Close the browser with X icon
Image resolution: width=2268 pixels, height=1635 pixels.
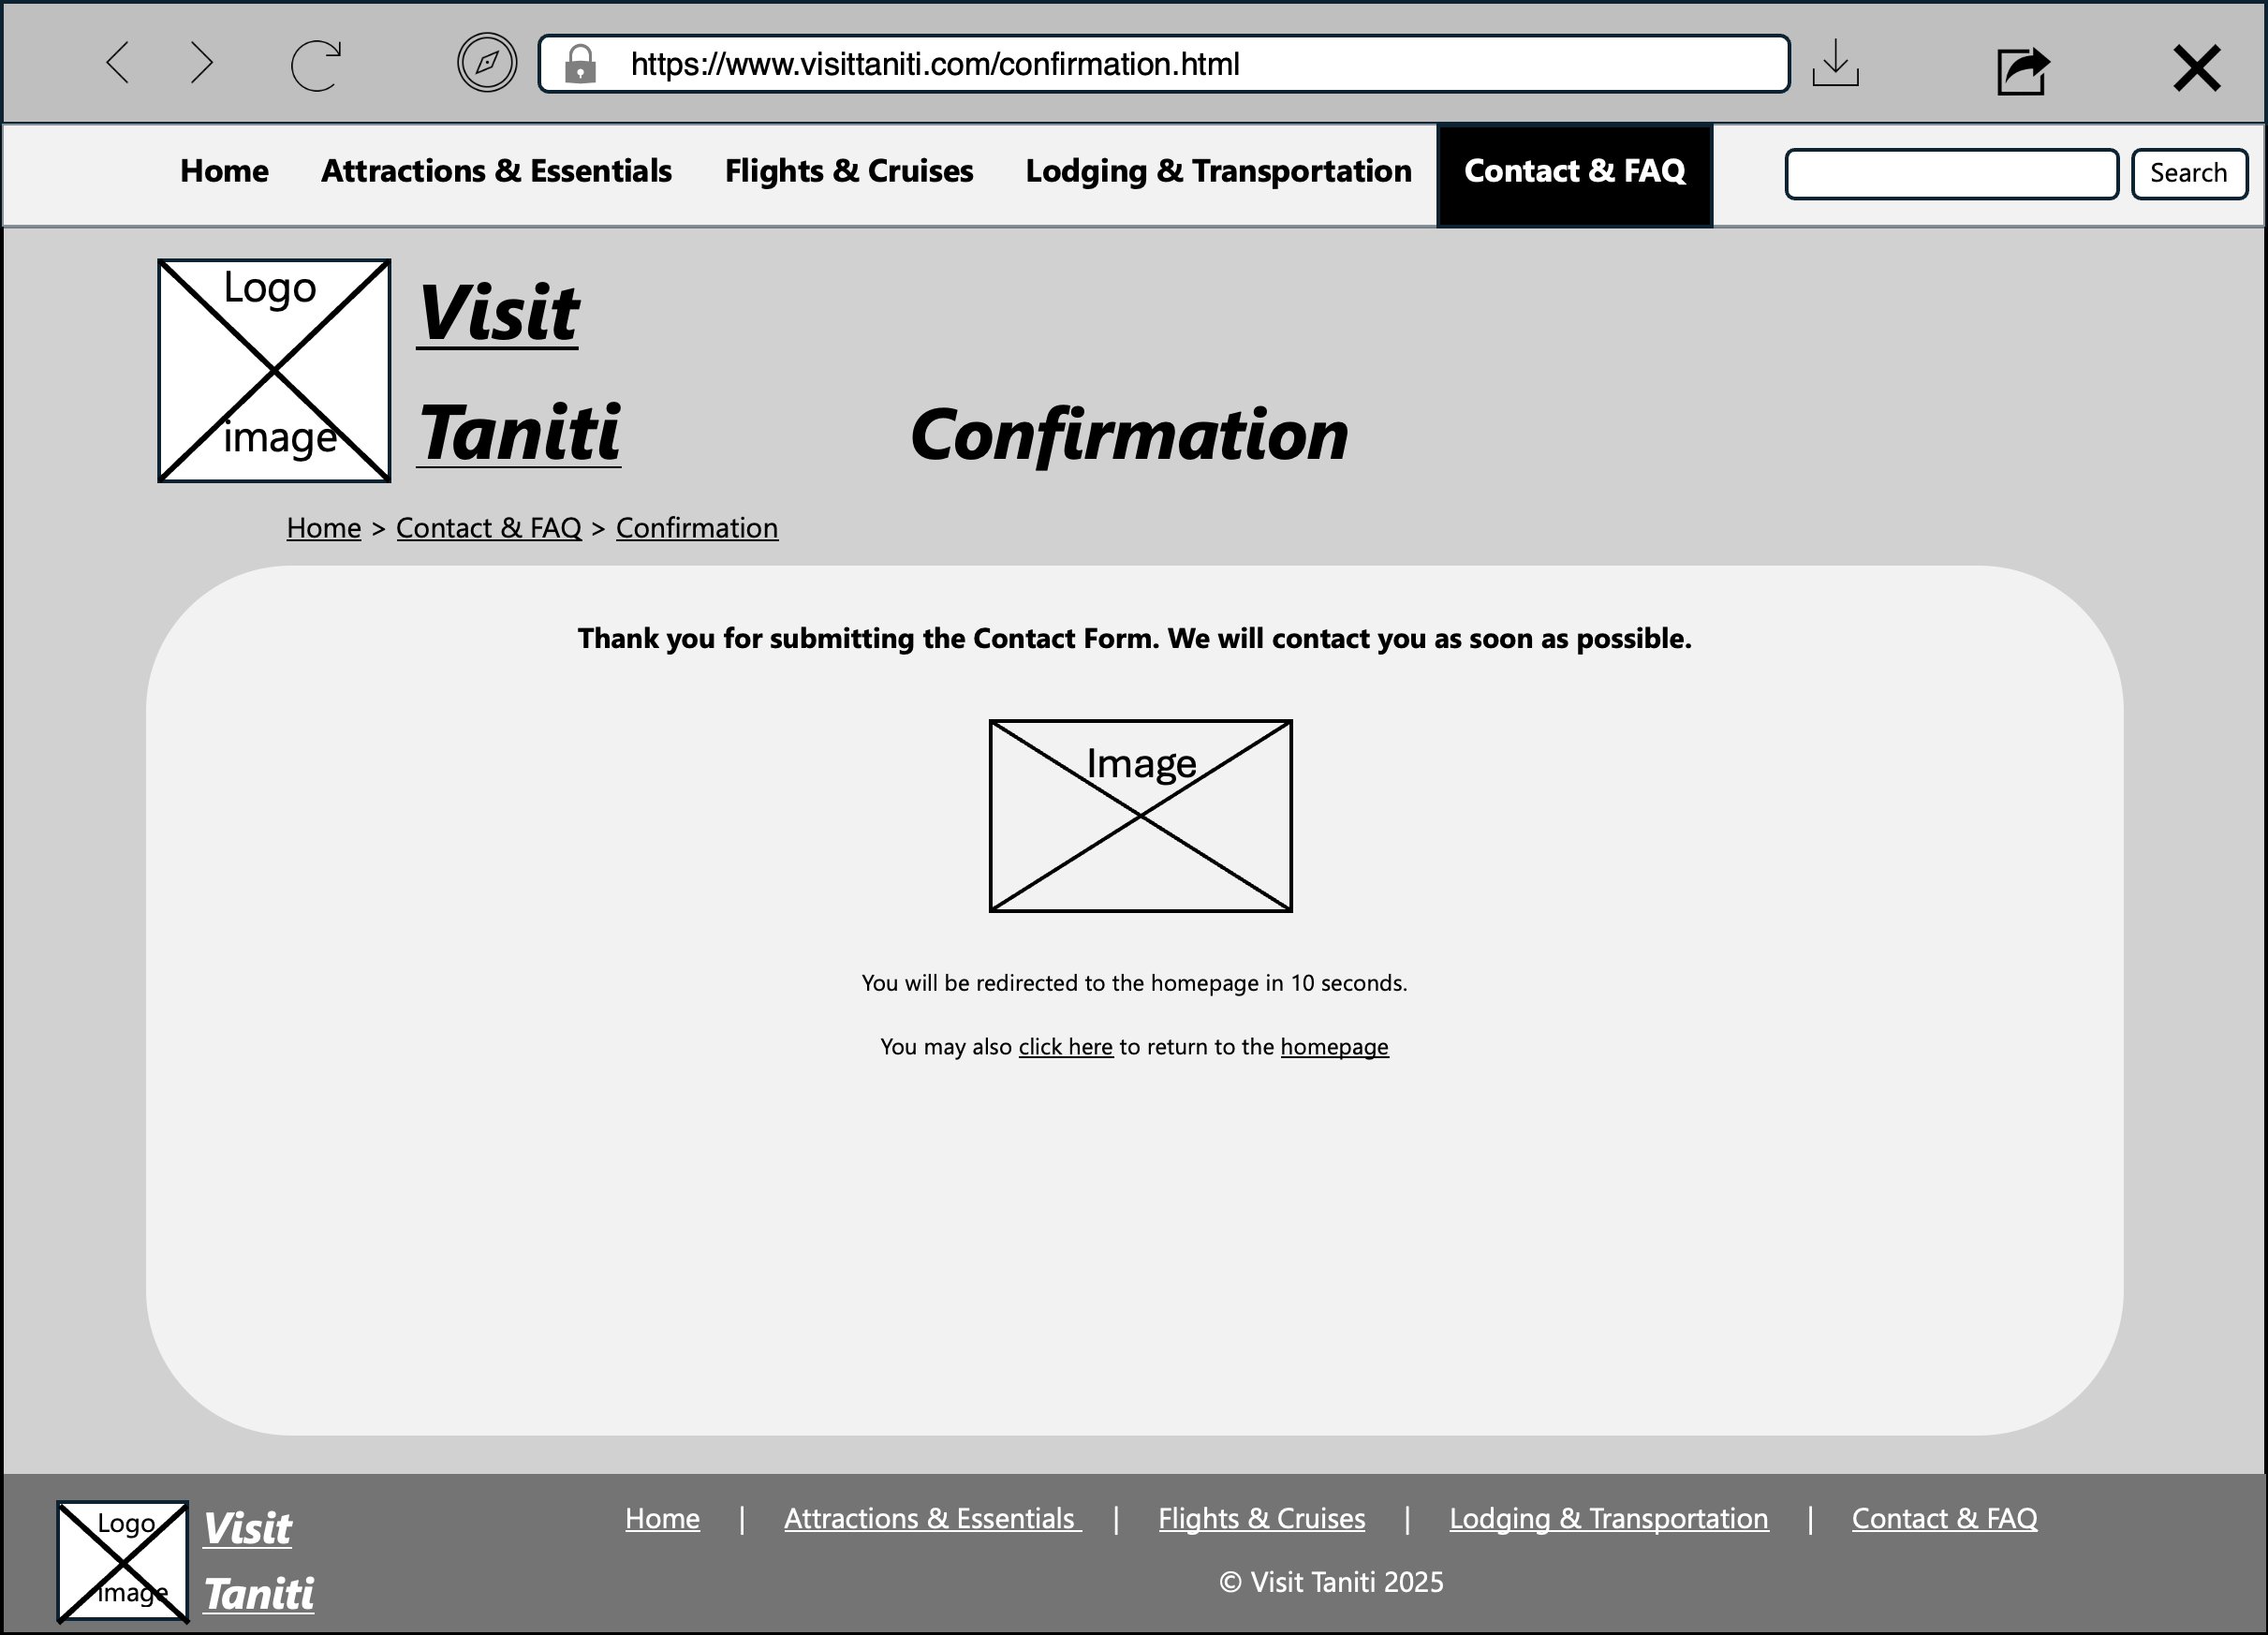[2196, 68]
